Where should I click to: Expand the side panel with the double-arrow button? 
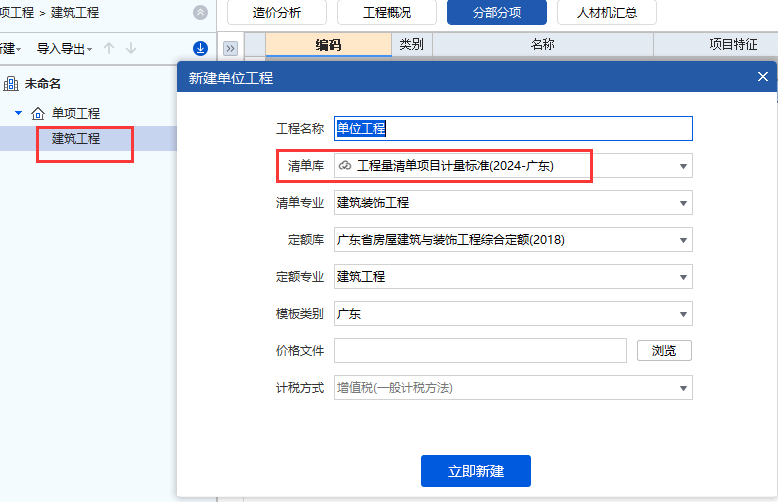[x=230, y=49]
